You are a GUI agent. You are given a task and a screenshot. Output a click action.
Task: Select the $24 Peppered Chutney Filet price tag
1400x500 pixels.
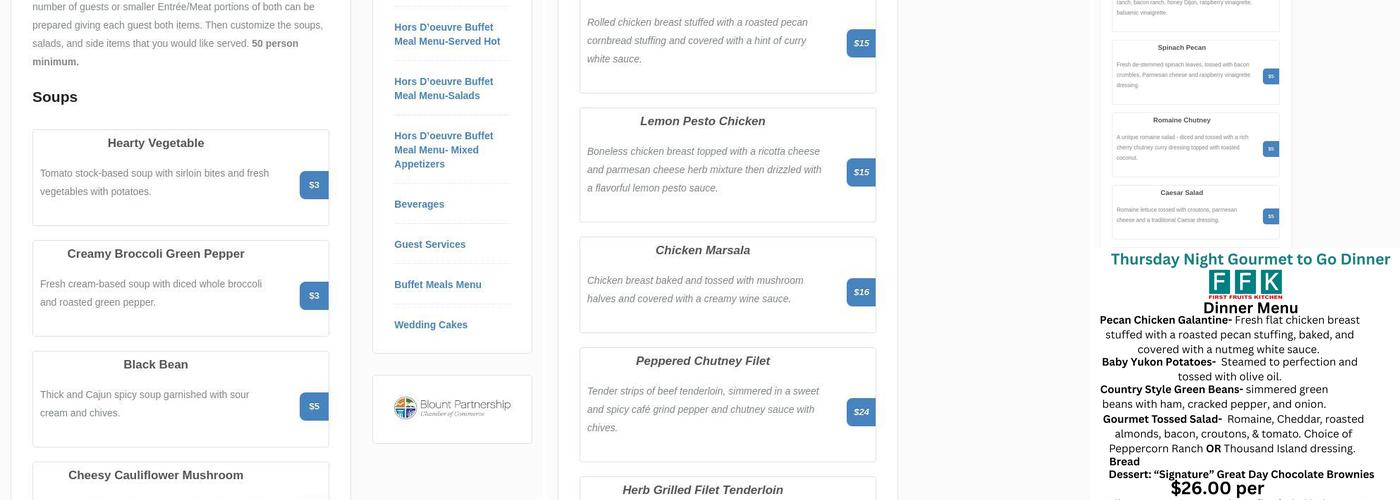tap(861, 412)
